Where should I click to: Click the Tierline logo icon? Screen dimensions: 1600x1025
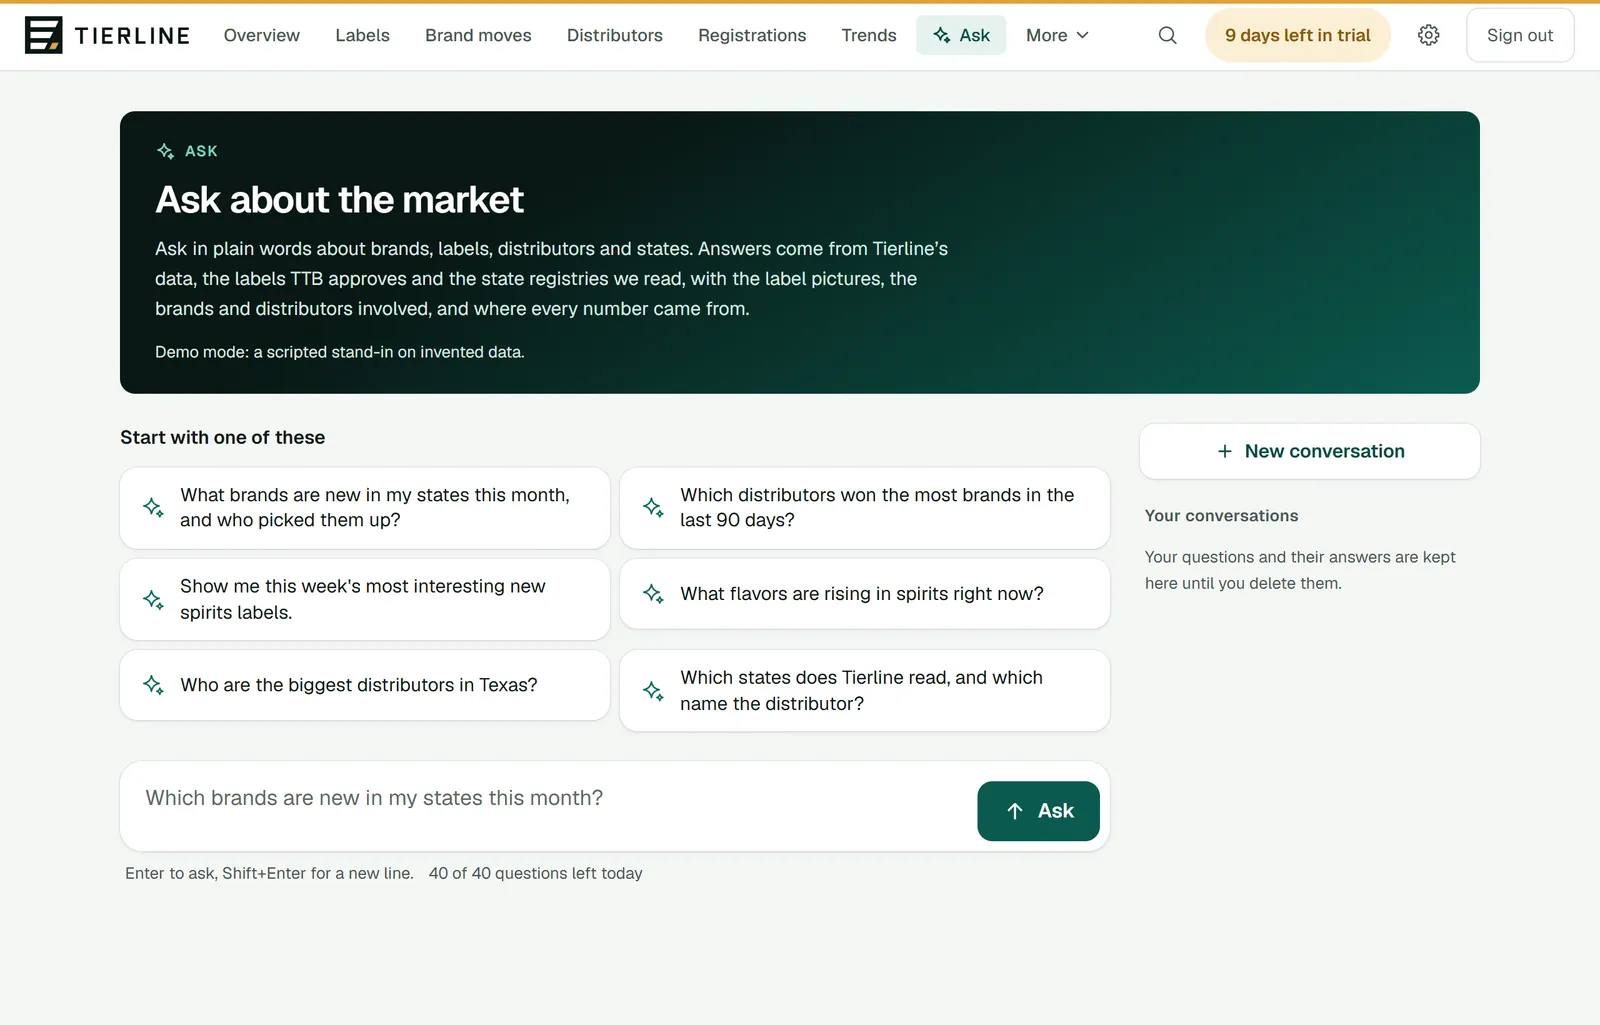(43, 35)
